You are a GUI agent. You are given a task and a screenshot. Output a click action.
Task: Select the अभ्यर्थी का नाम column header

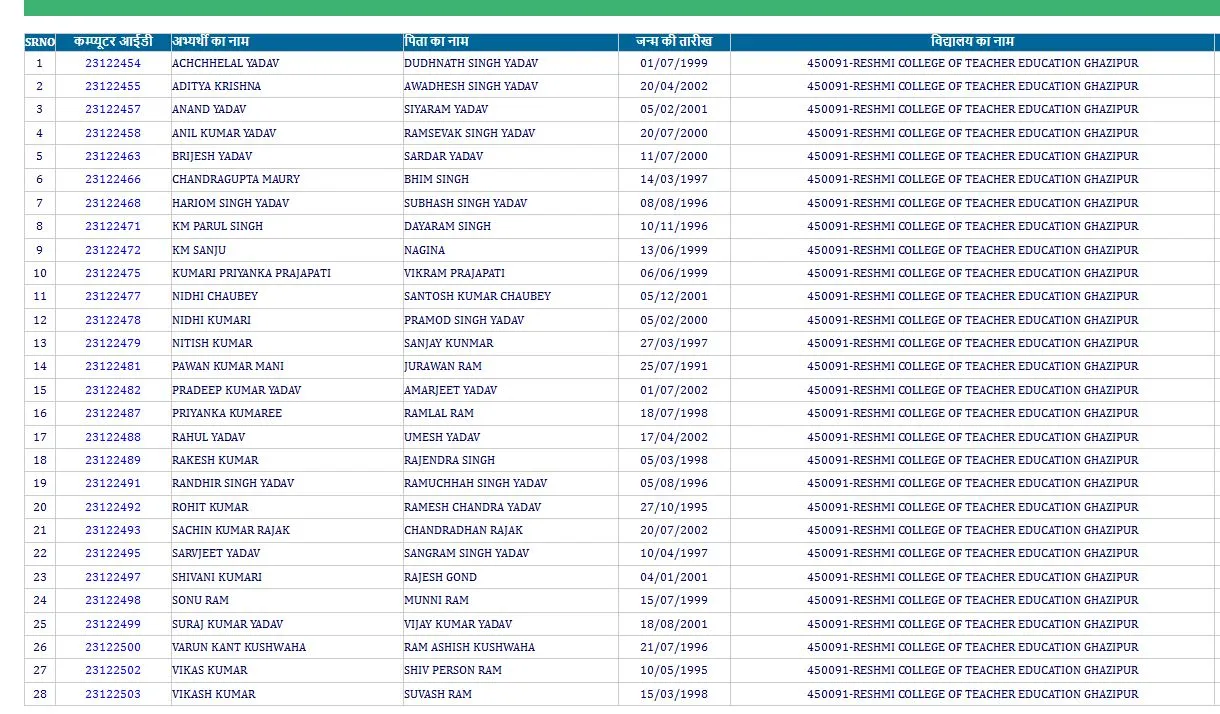tap(211, 42)
